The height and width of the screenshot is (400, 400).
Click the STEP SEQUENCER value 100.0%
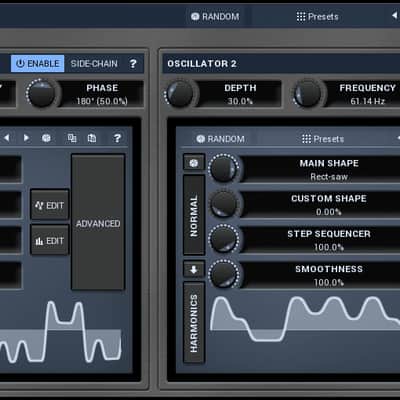pyautogui.click(x=329, y=247)
